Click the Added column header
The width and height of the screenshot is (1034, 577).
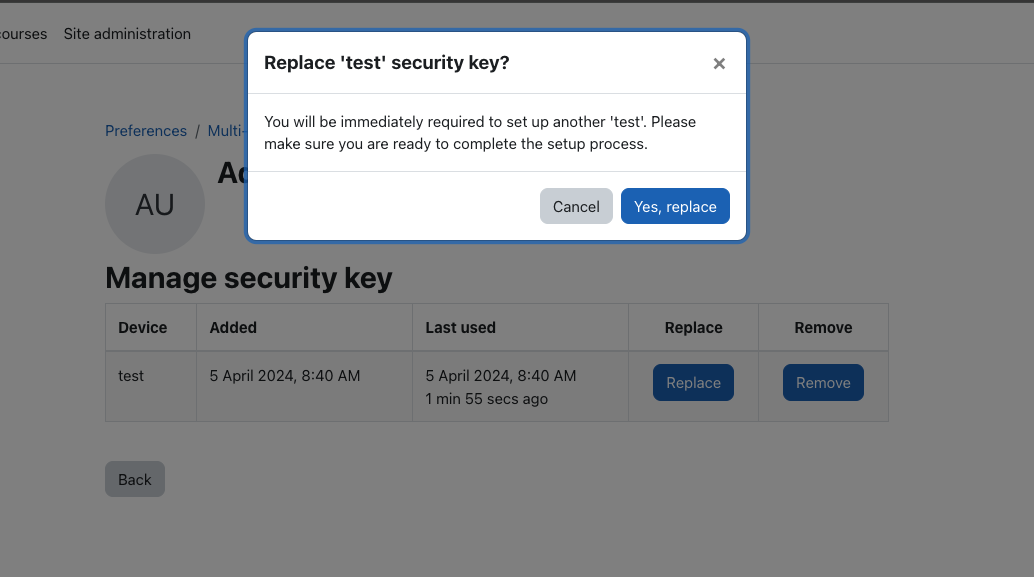pyautogui.click(x=233, y=328)
